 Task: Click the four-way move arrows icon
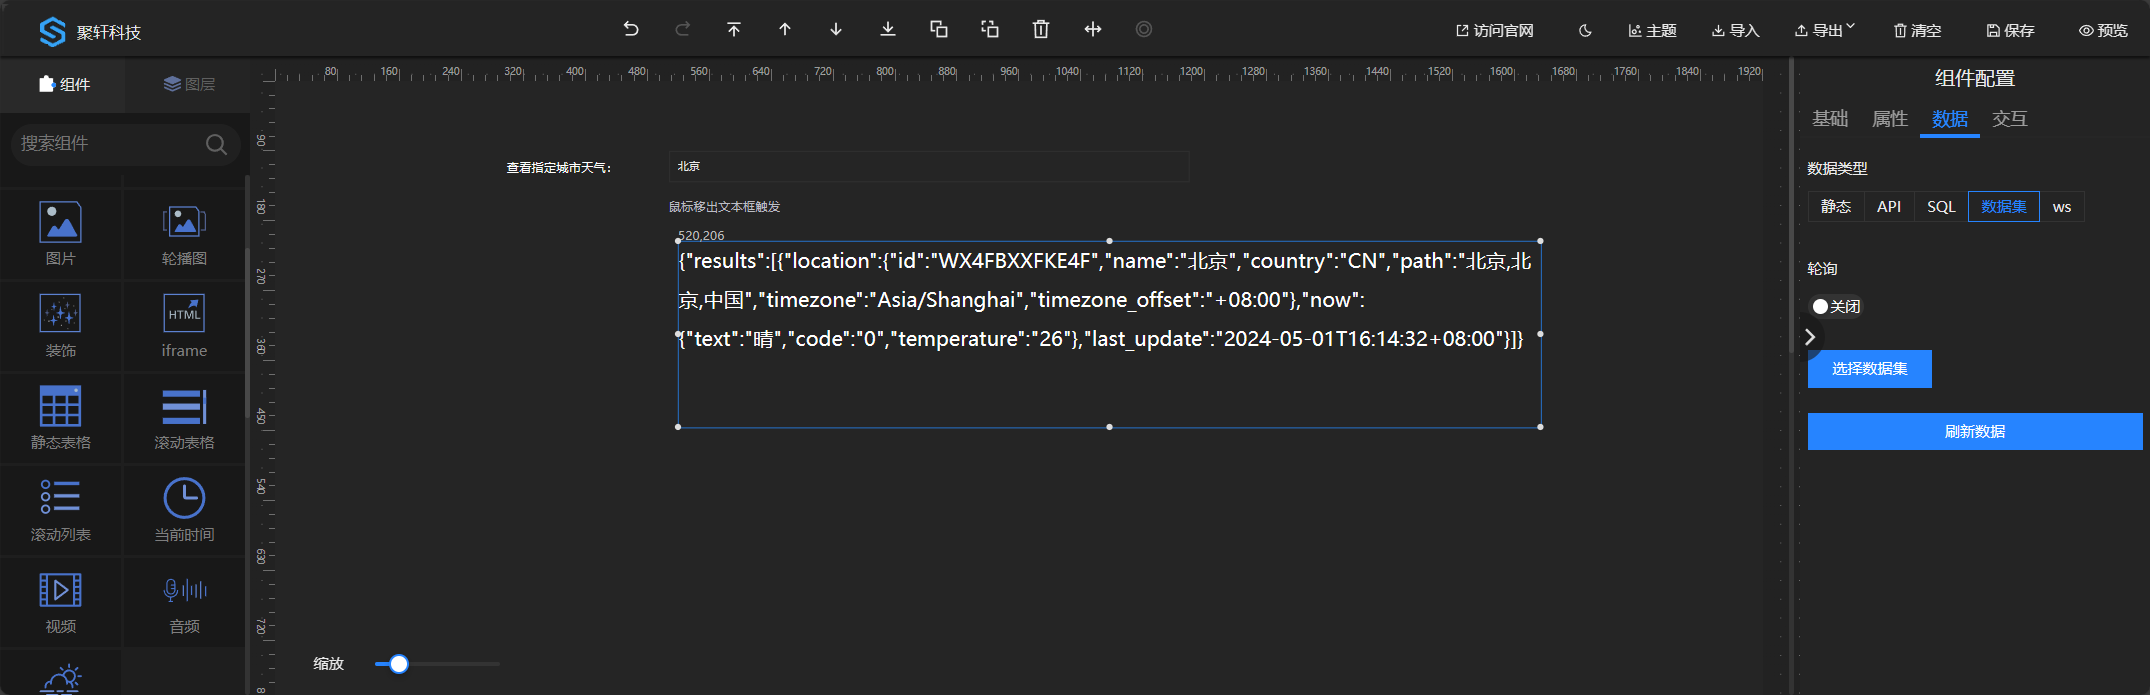(x=1093, y=29)
